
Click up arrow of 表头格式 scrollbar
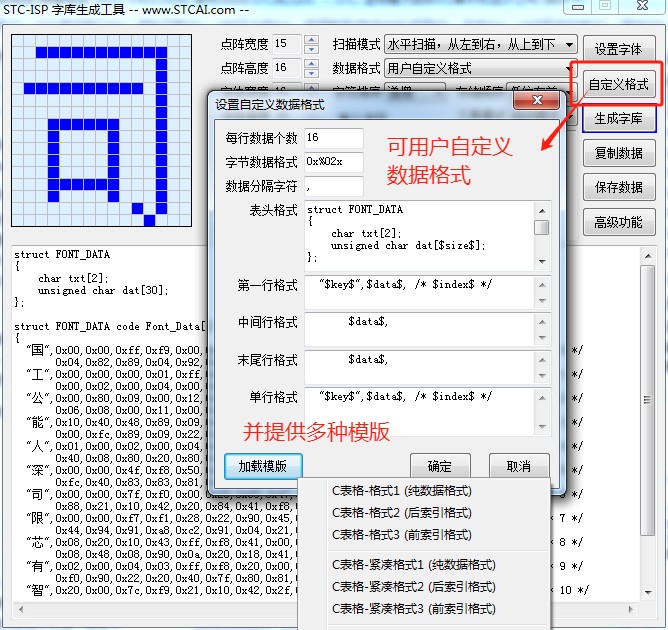tap(542, 210)
